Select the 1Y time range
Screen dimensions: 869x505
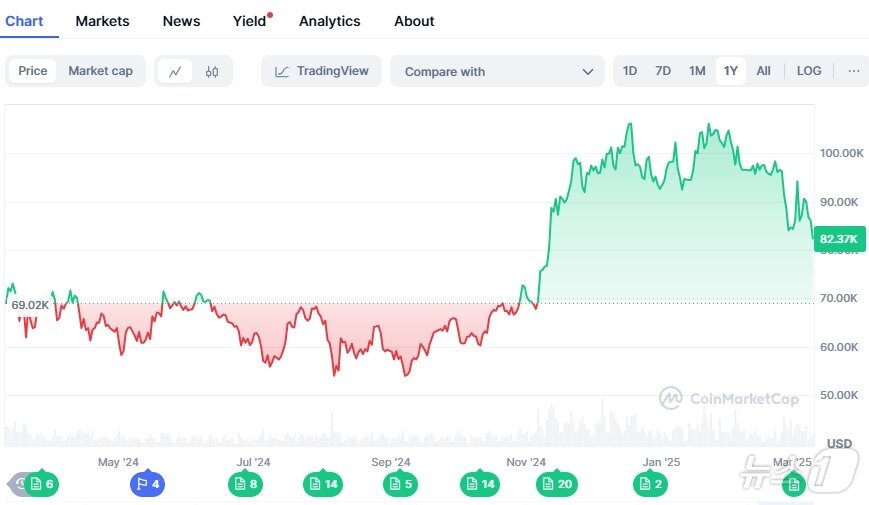tap(731, 71)
